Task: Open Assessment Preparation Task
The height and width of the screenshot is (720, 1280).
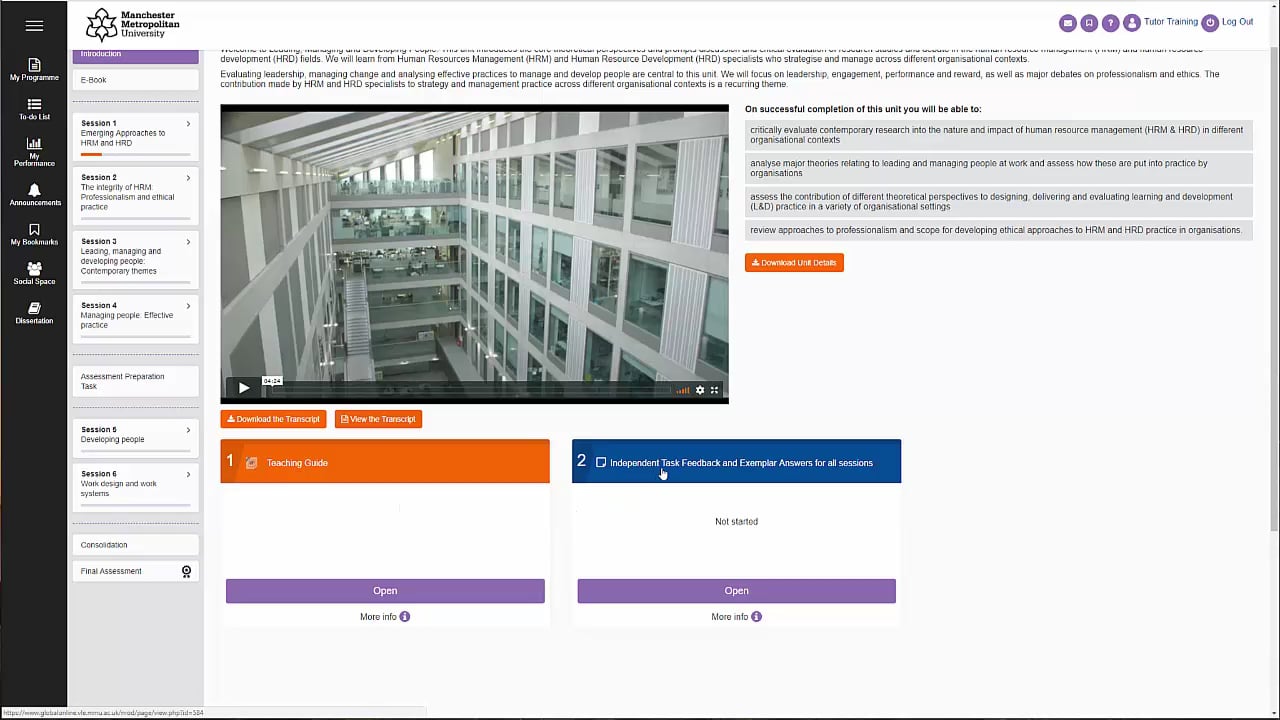Action: (135, 381)
